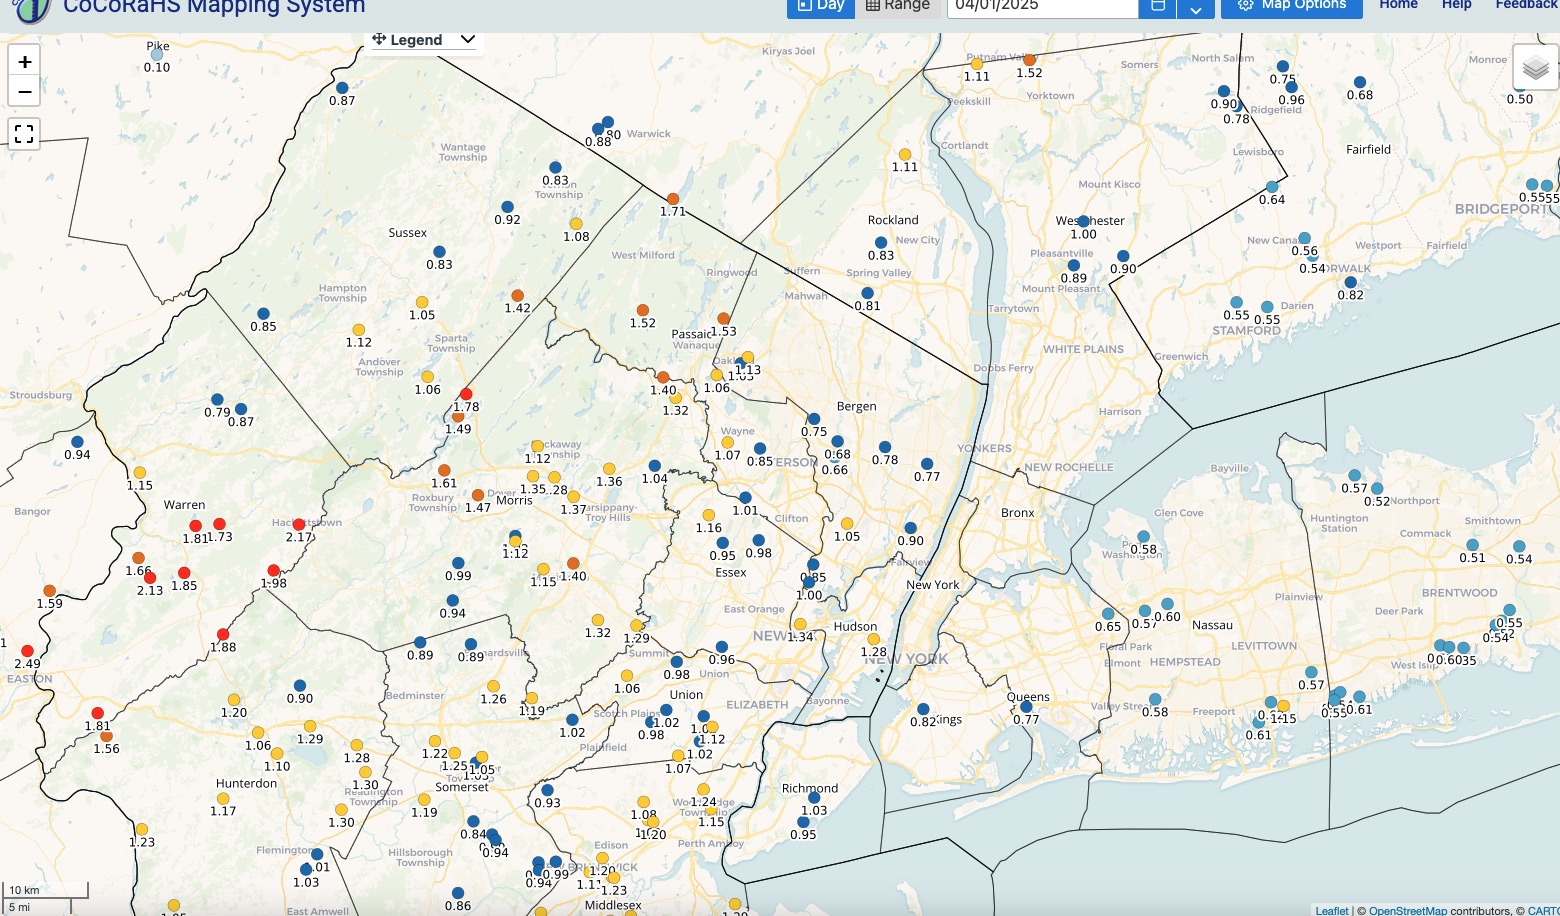Click the 04/01/2025 date field
Viewport: 1560px width, 916px height.
click(1042, 6)
